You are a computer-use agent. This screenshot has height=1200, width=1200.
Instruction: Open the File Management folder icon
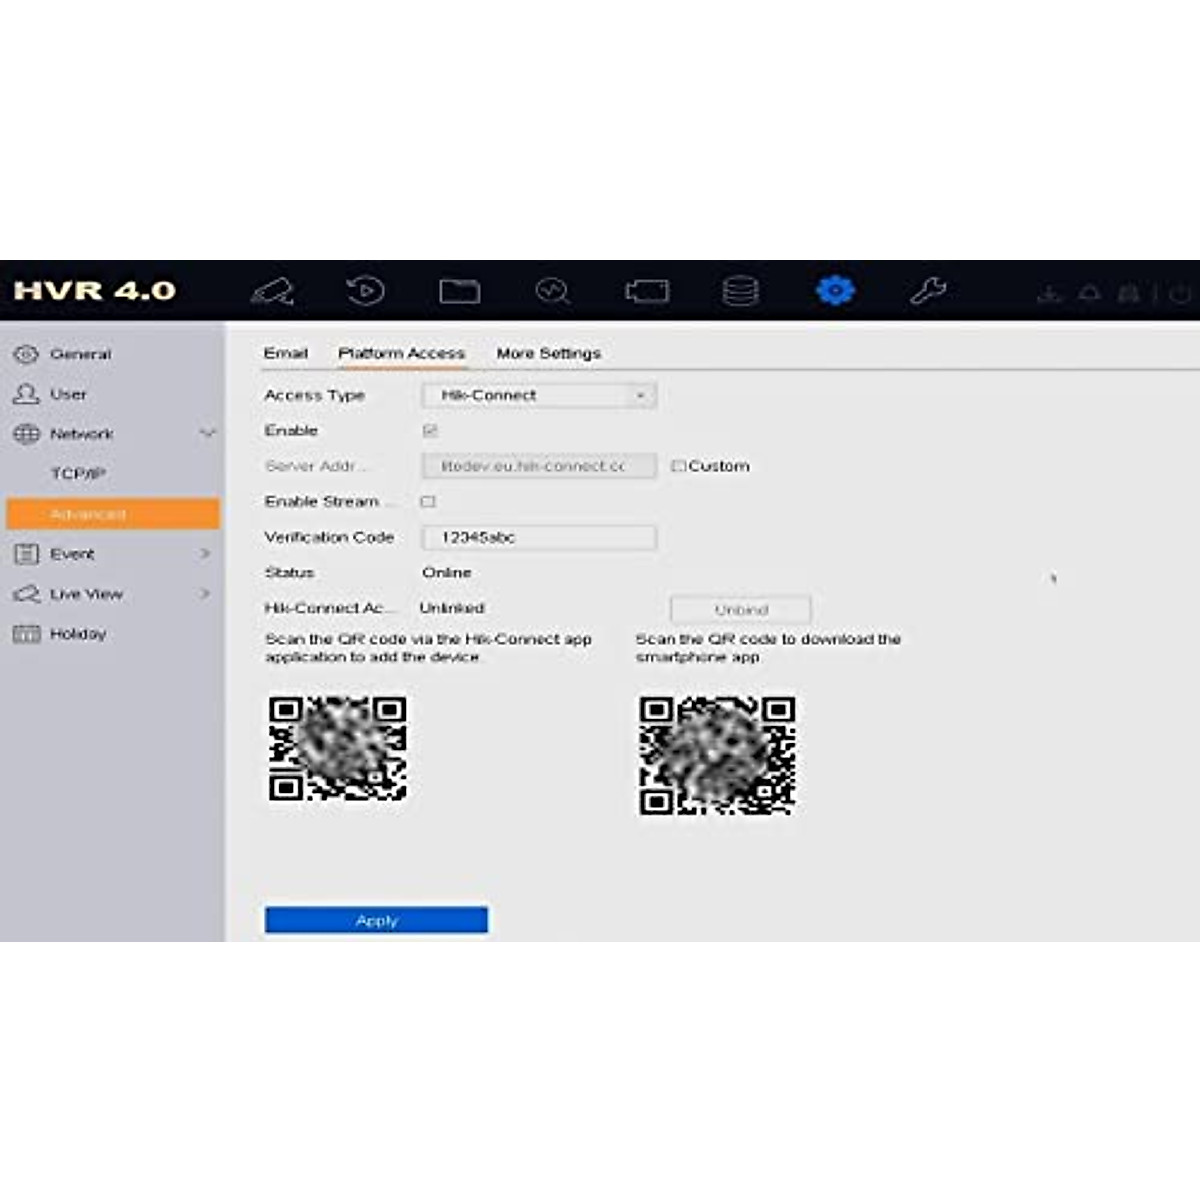coord(459,291)
